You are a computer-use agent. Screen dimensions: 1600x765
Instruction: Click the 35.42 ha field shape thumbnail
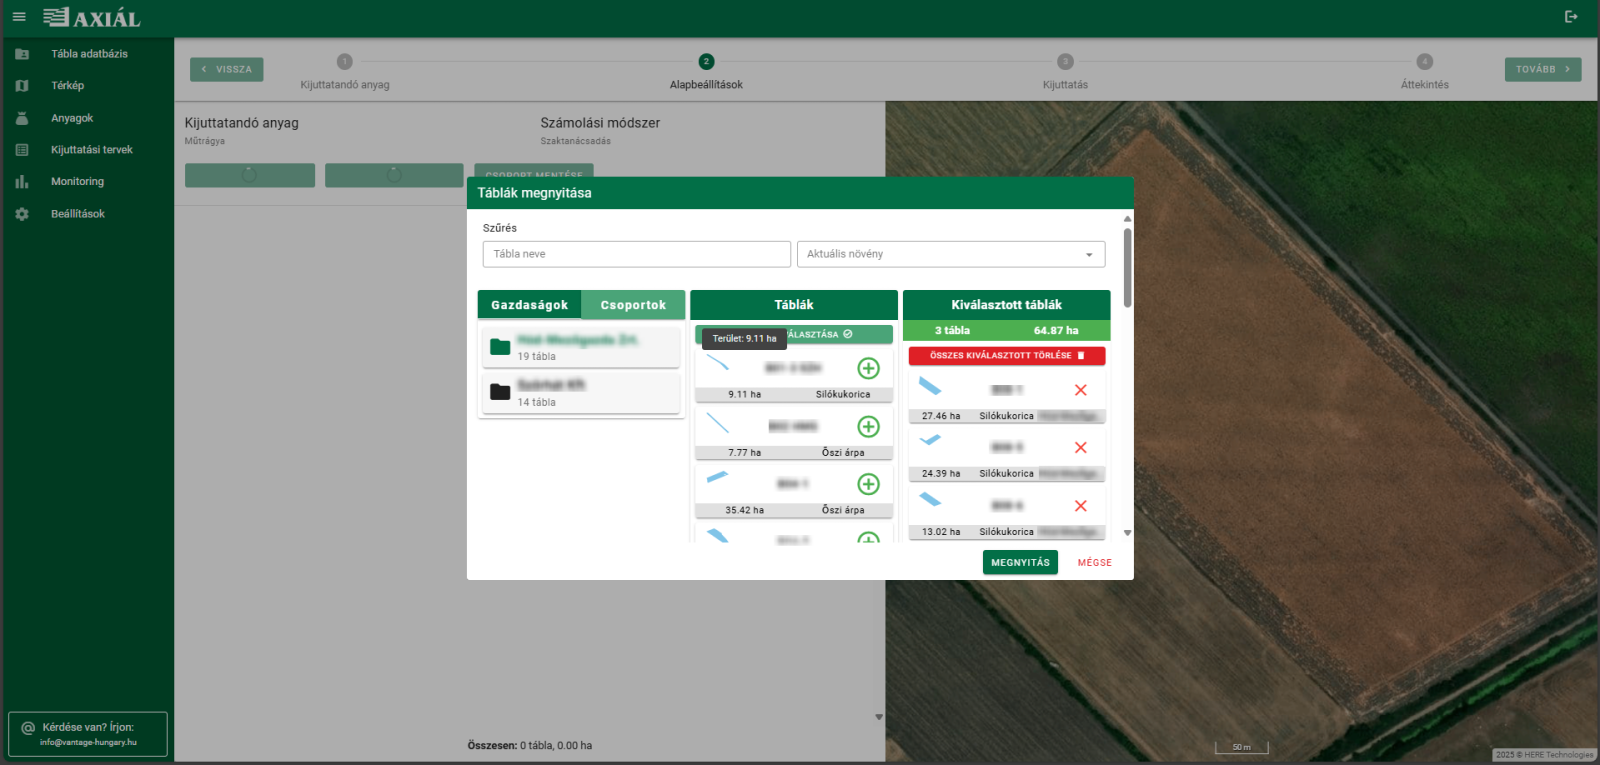[x=717, y=478]
